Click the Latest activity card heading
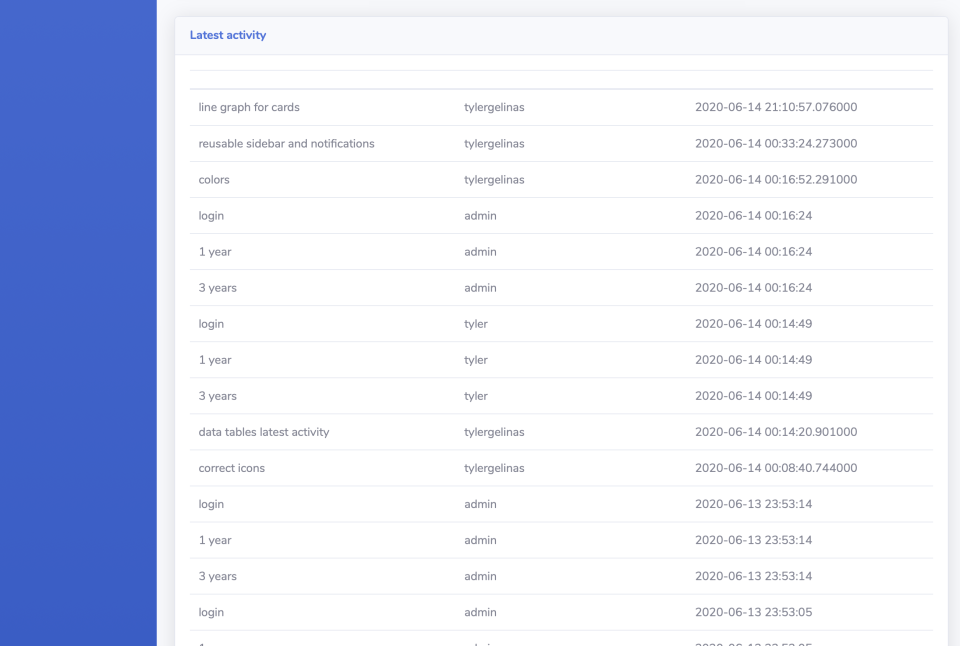Screen dimensions: 960x646 [x=228, y=35]
